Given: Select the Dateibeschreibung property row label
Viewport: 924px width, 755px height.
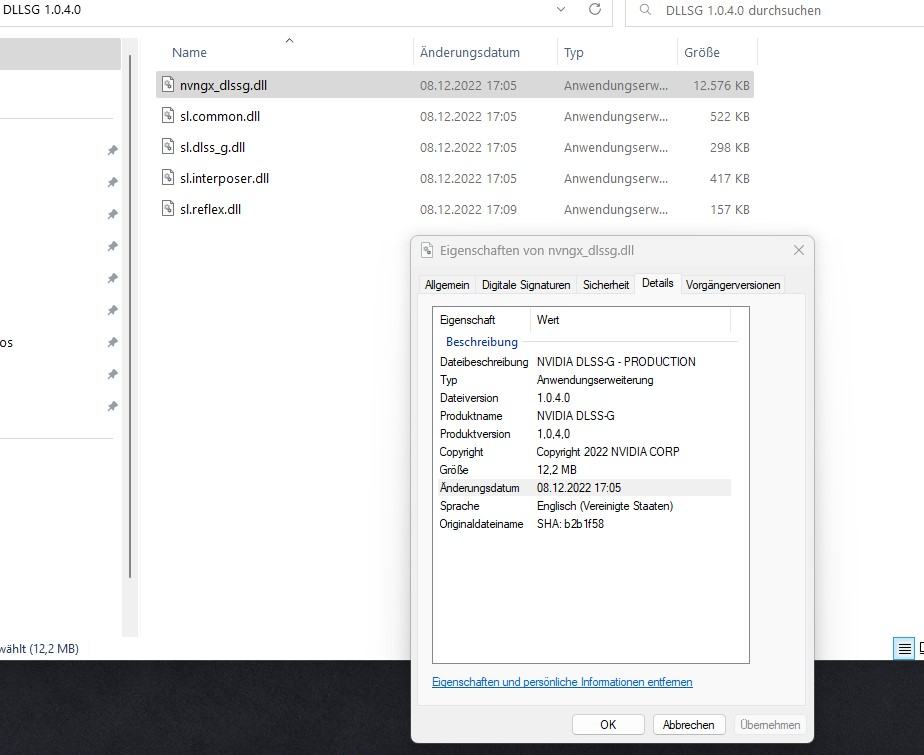Looking at the screenshot, I should (x=484, y=362).
